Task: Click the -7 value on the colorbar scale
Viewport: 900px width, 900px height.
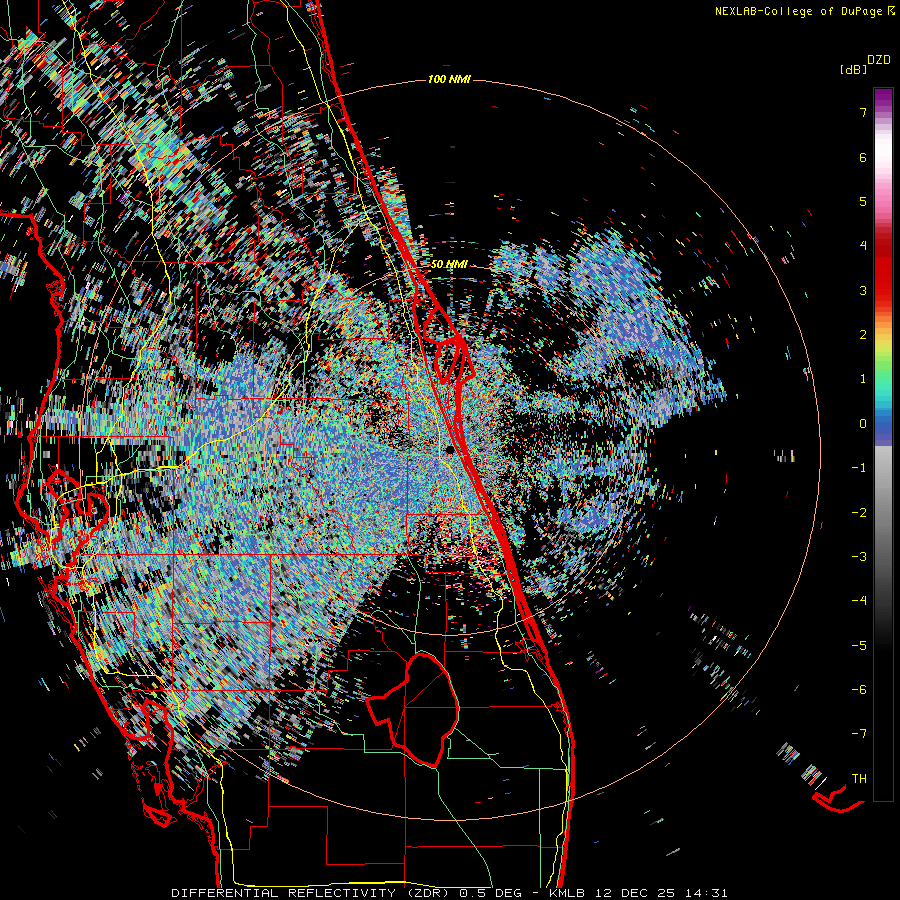Action: point(859,734)
